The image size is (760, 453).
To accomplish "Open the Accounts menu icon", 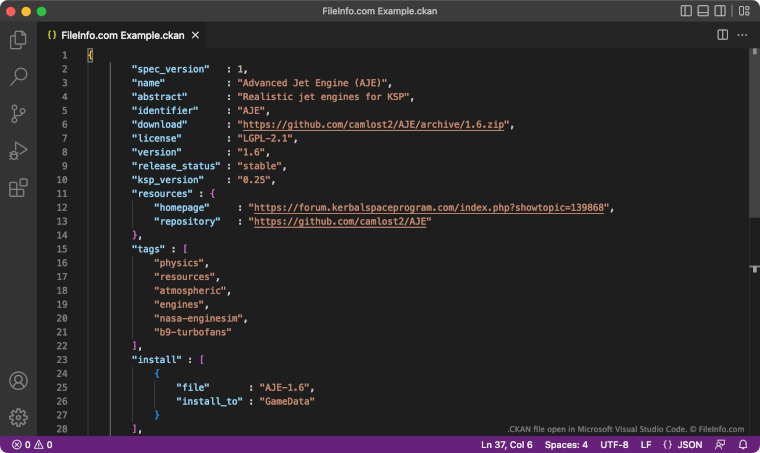I will tap(18, 381).
